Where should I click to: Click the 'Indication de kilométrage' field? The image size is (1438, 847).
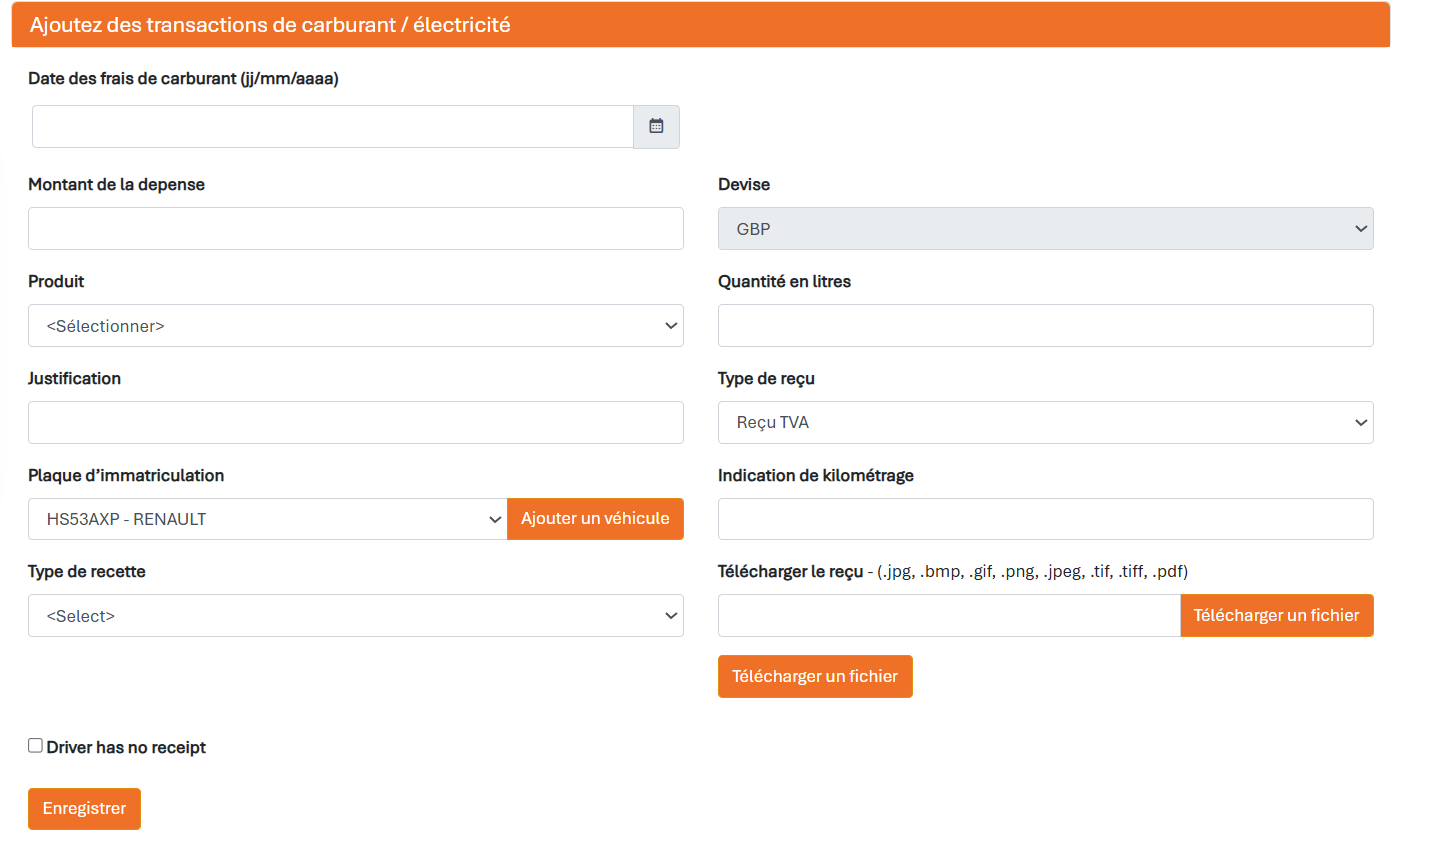click(x=1045, y=519)
